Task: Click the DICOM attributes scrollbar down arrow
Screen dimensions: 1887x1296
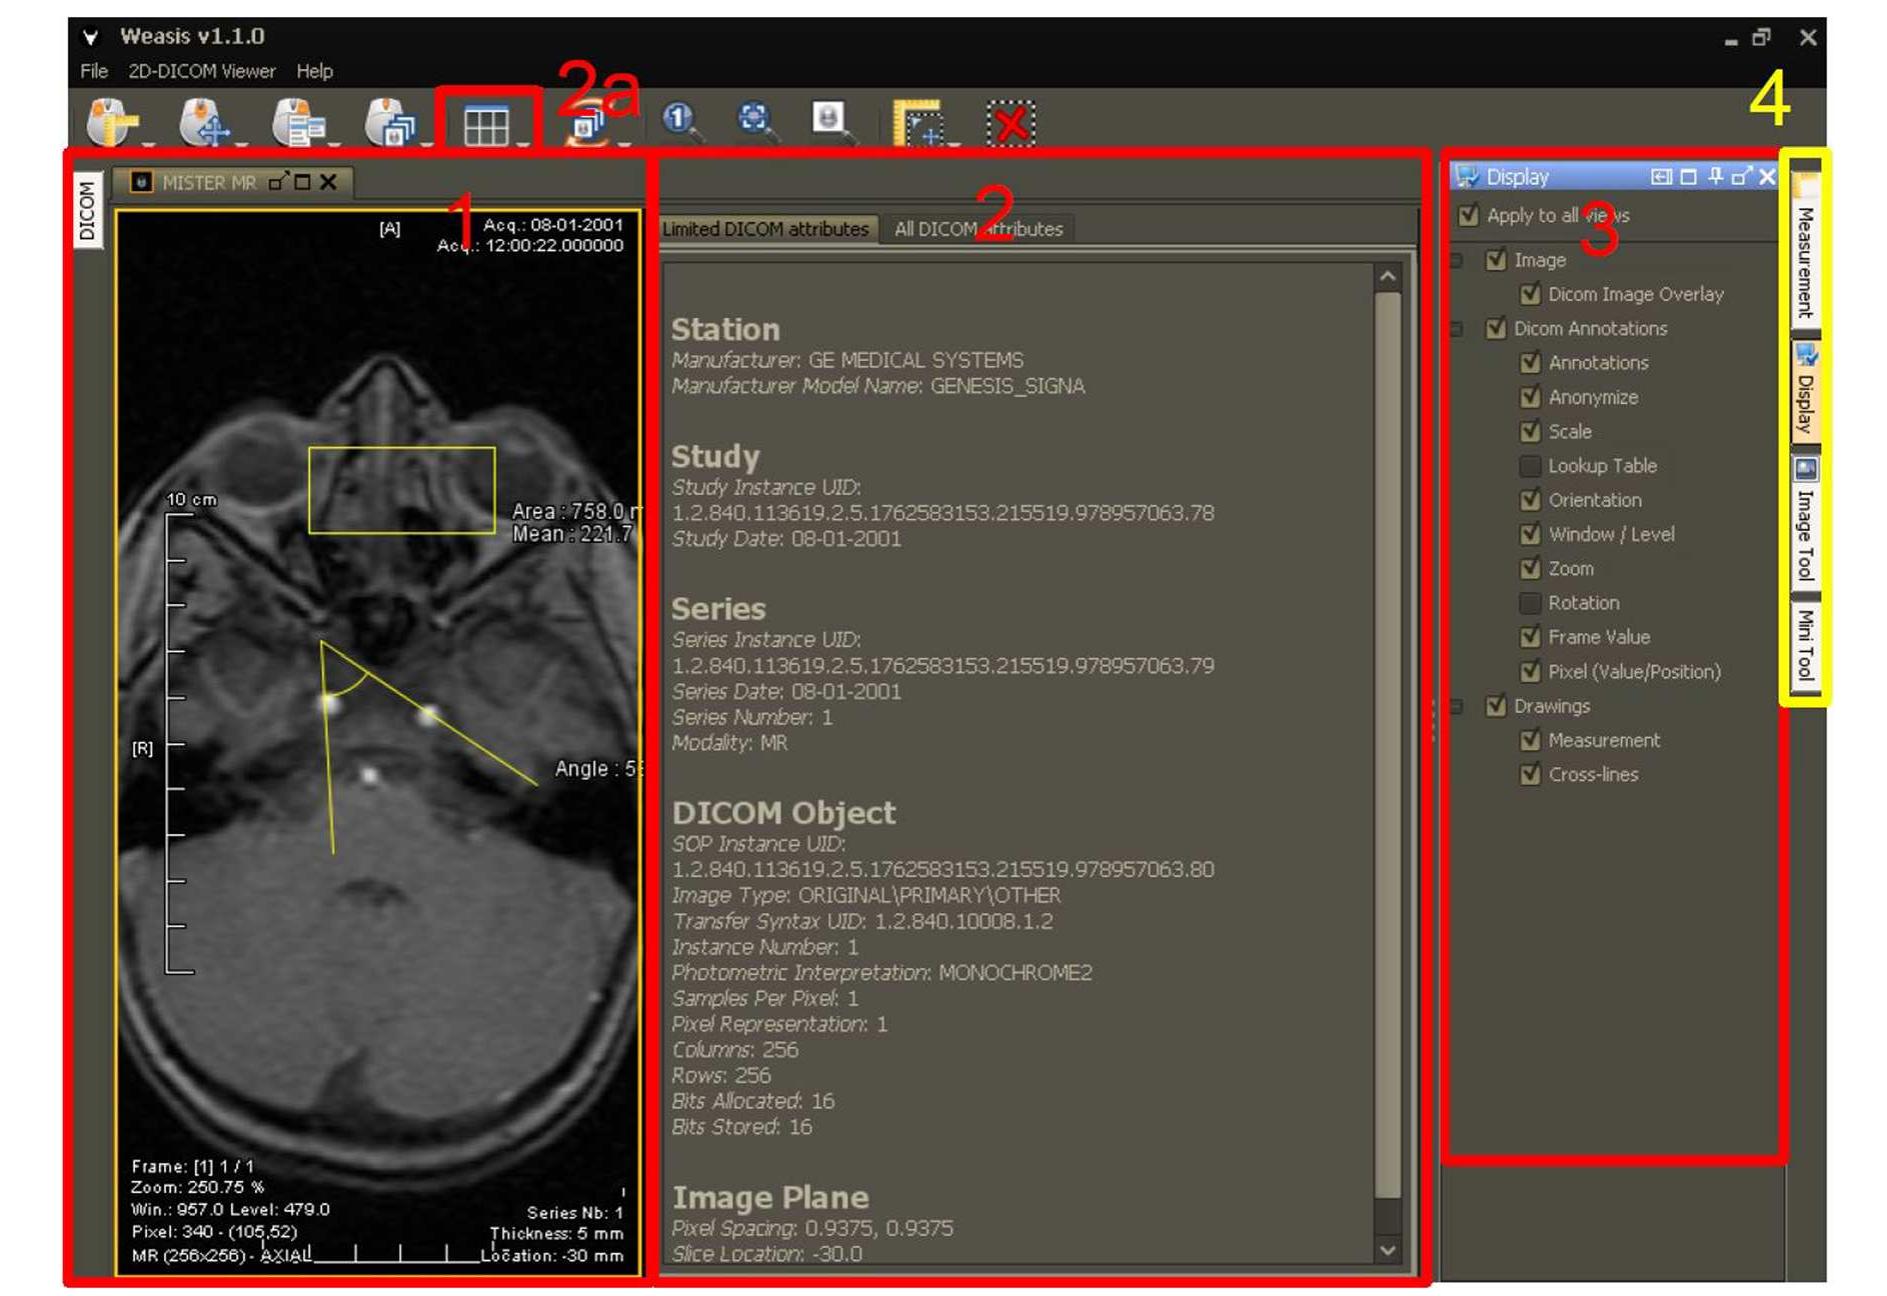Action: point(1387,1250)
